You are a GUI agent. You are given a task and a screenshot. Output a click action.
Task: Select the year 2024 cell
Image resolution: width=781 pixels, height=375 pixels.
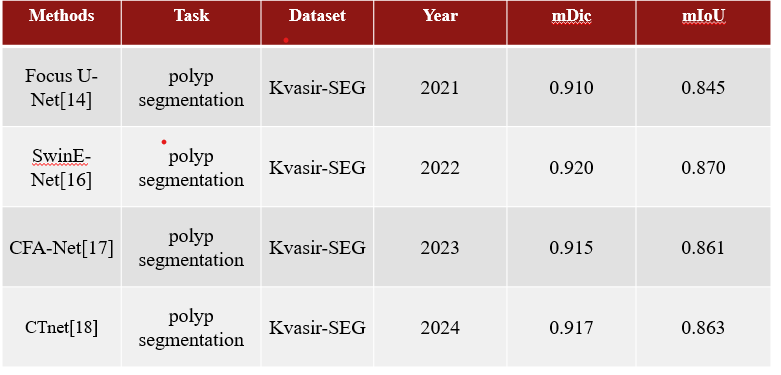[440, 327]
